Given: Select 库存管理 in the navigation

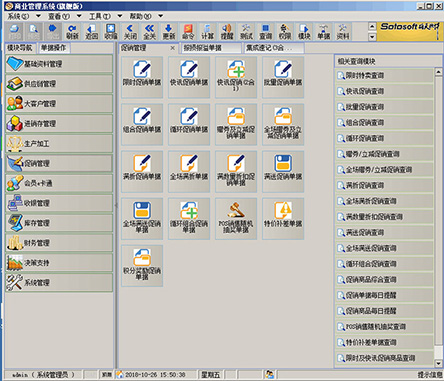Looking at the screenshot, I should (59, 223).
